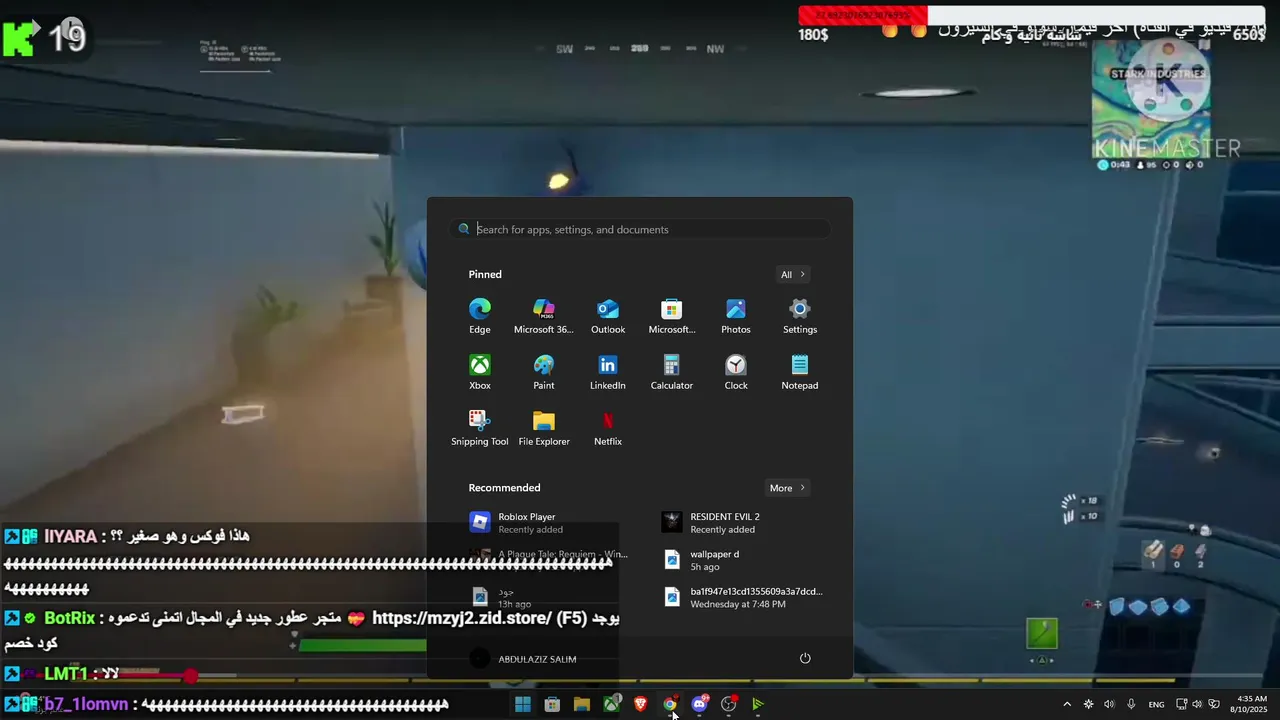Open Roblox Player recommended item
The height and width of the screenshot is (720, 1280).
pyautogui.click(x=544, y=523)
